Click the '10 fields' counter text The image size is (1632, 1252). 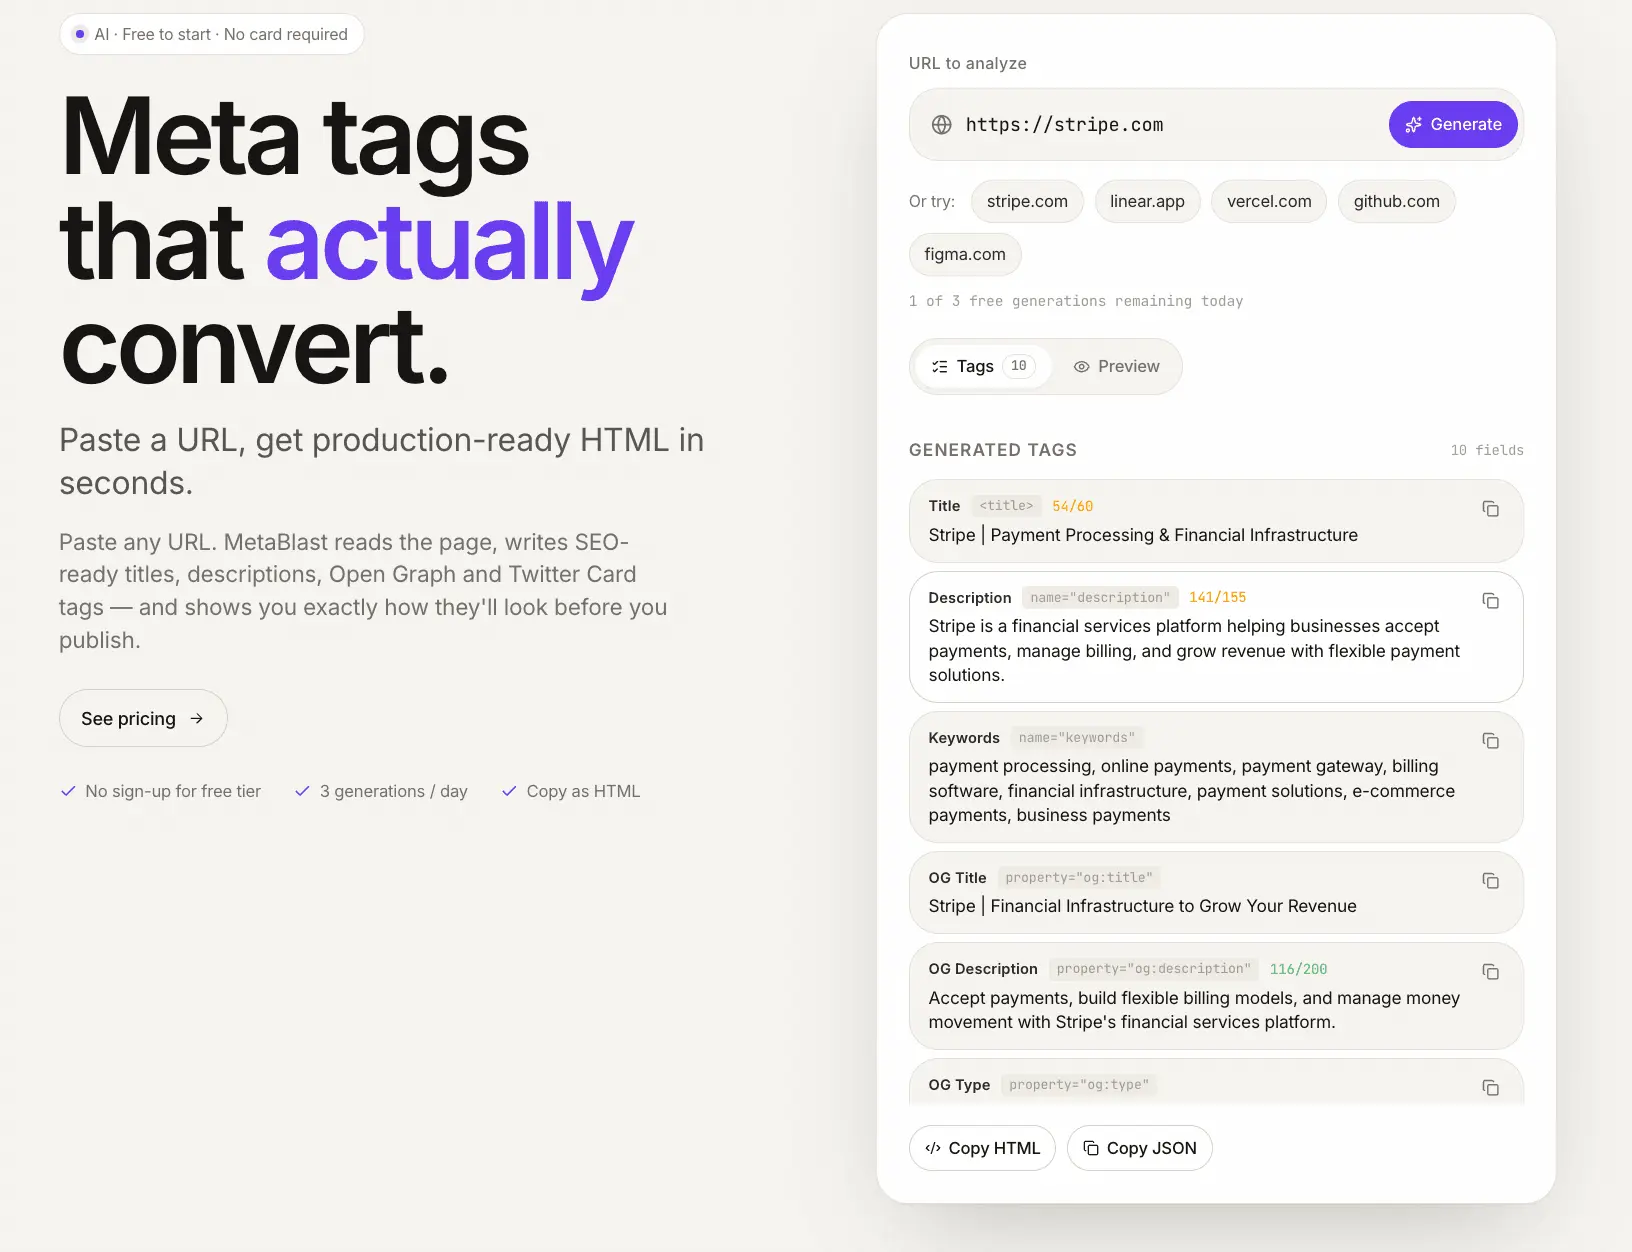(1487, 450)
